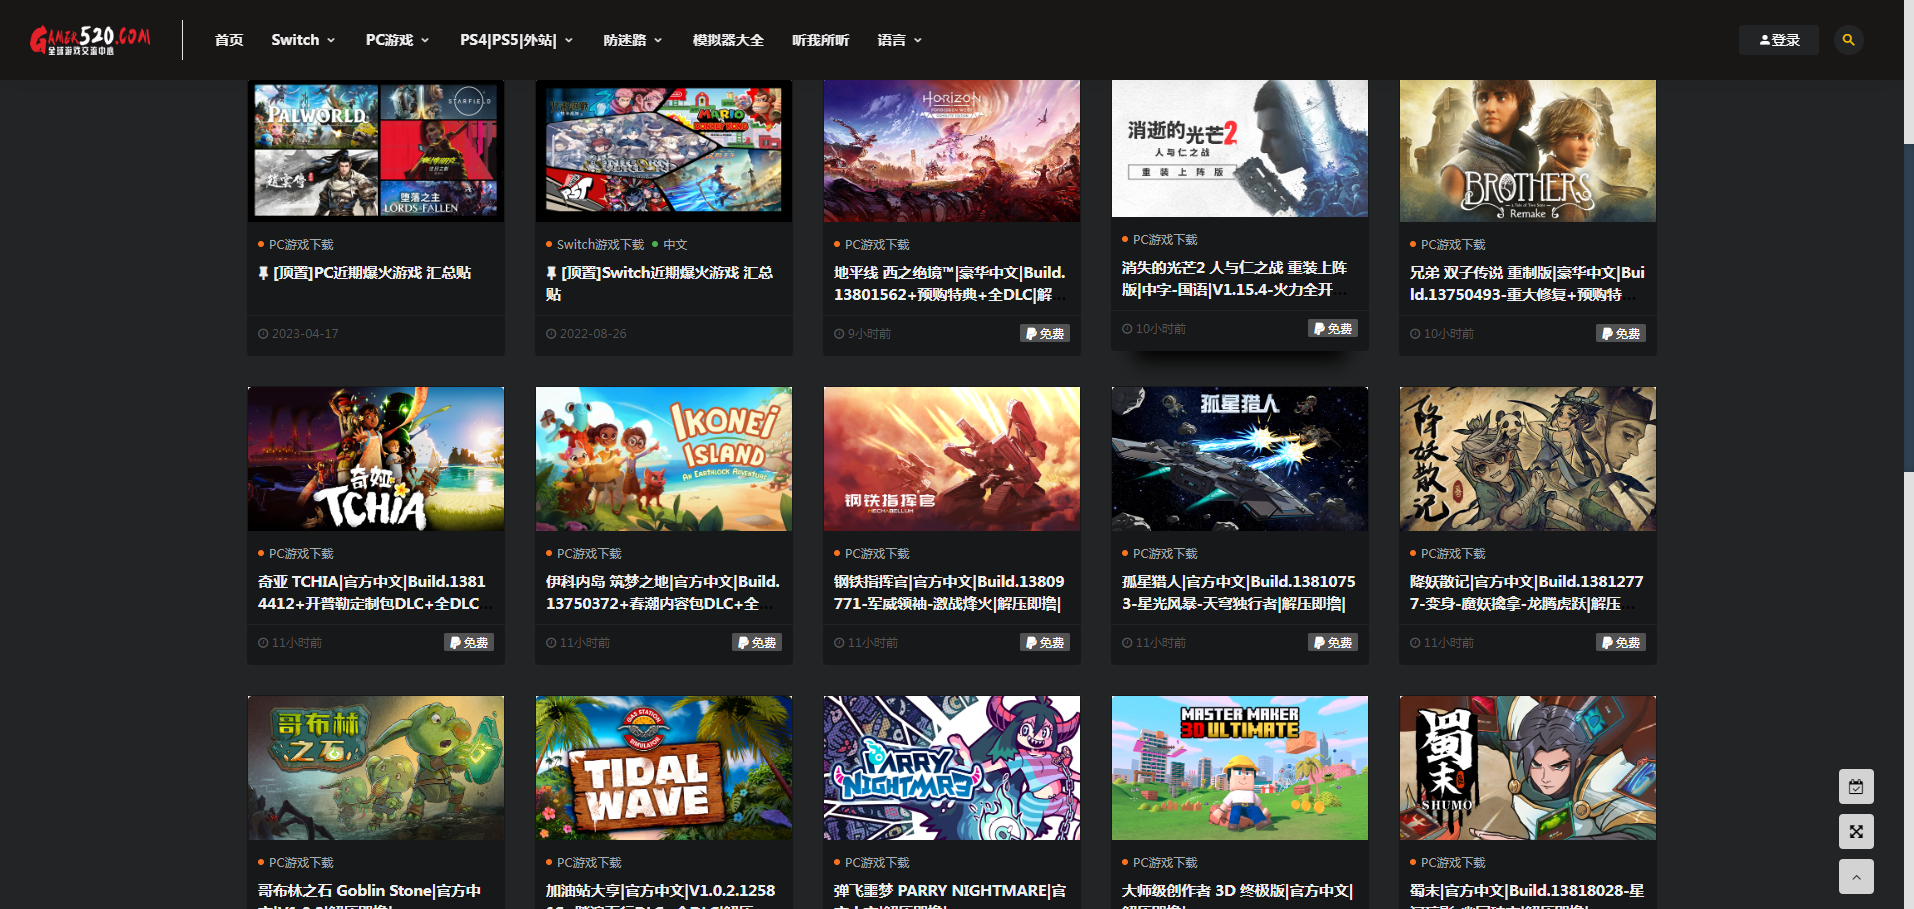Image resolution: width=1914 pixels, height=909 pixels.
Task: Click the 2022-08-26 date text
Action: (x=593, y=334)
